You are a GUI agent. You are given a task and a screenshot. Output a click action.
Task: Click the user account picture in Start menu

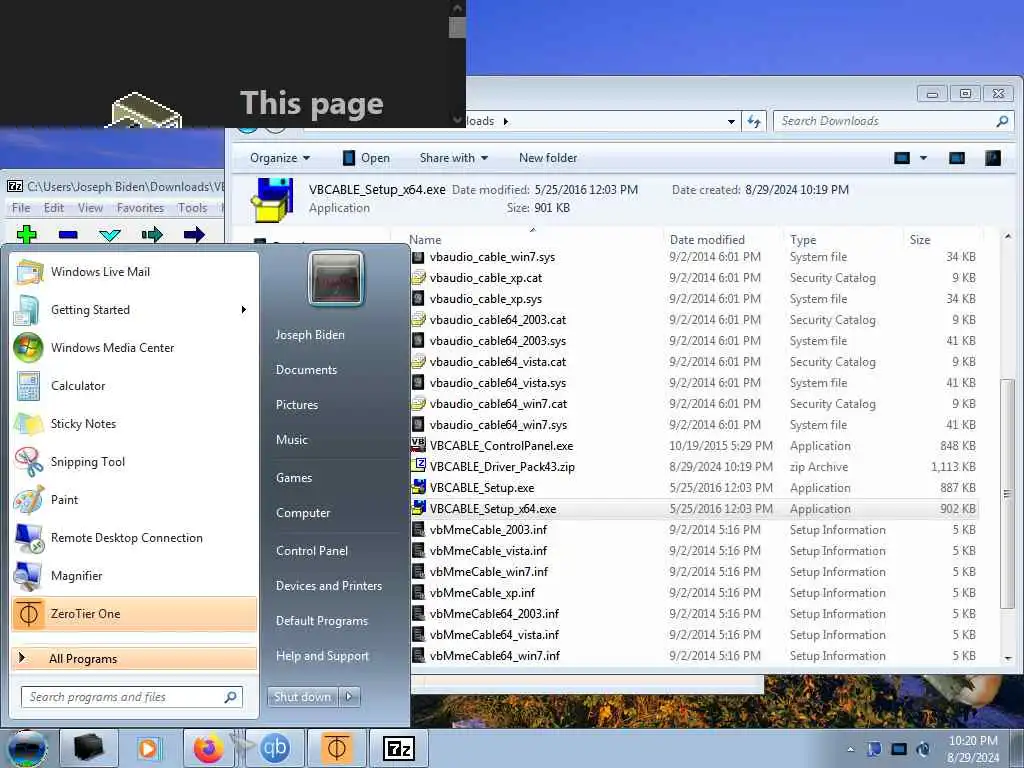336,278
